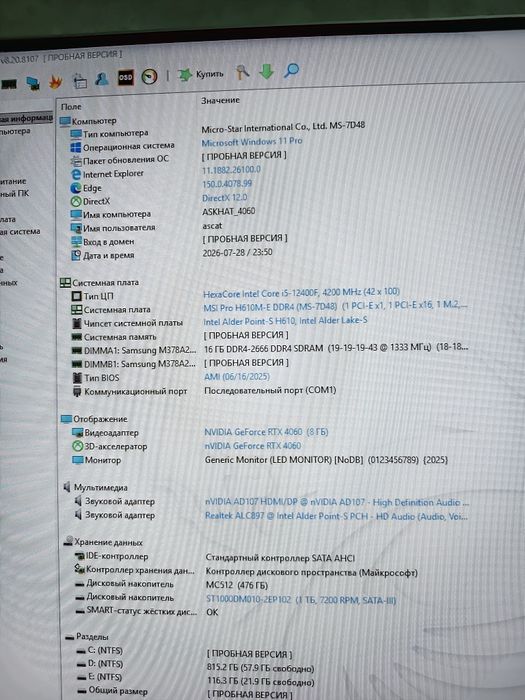The height and width of the screenshot is (700, 525).
Task: Open the nVIDIA GeForce RTX 4060 3D-accelerator link
Action: [x=253, y=446]
